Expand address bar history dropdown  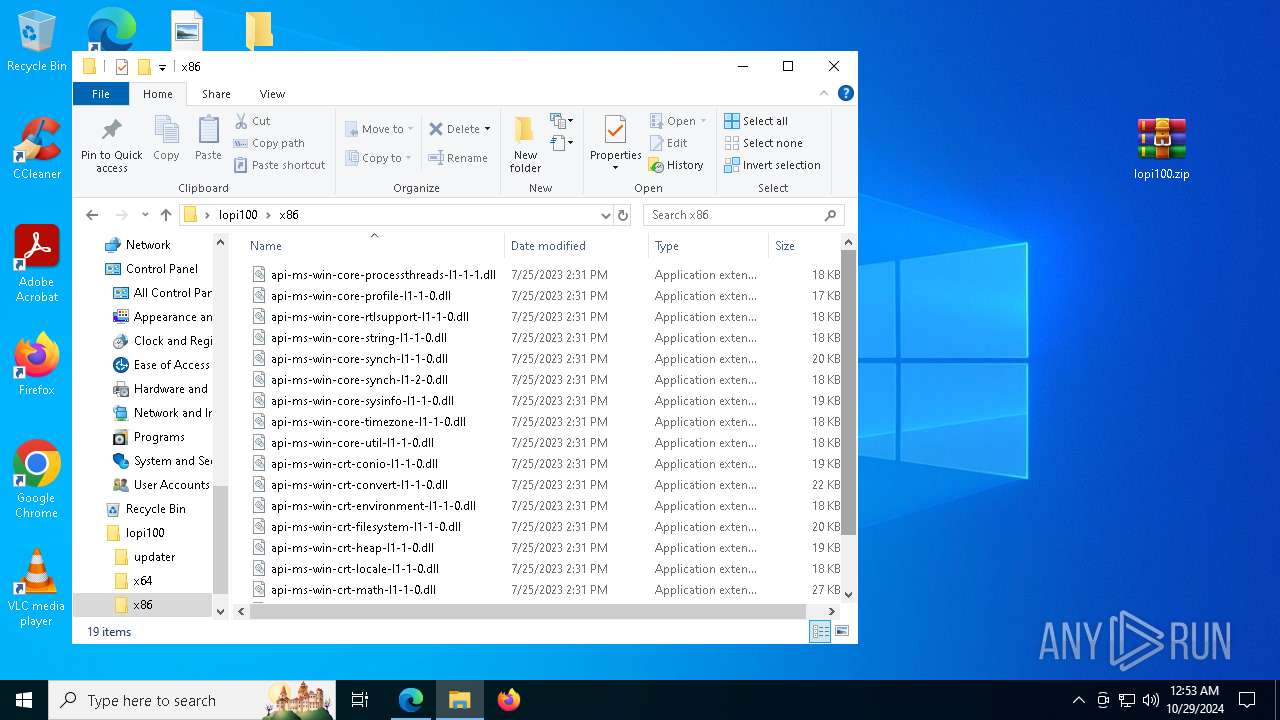point(605,215)
